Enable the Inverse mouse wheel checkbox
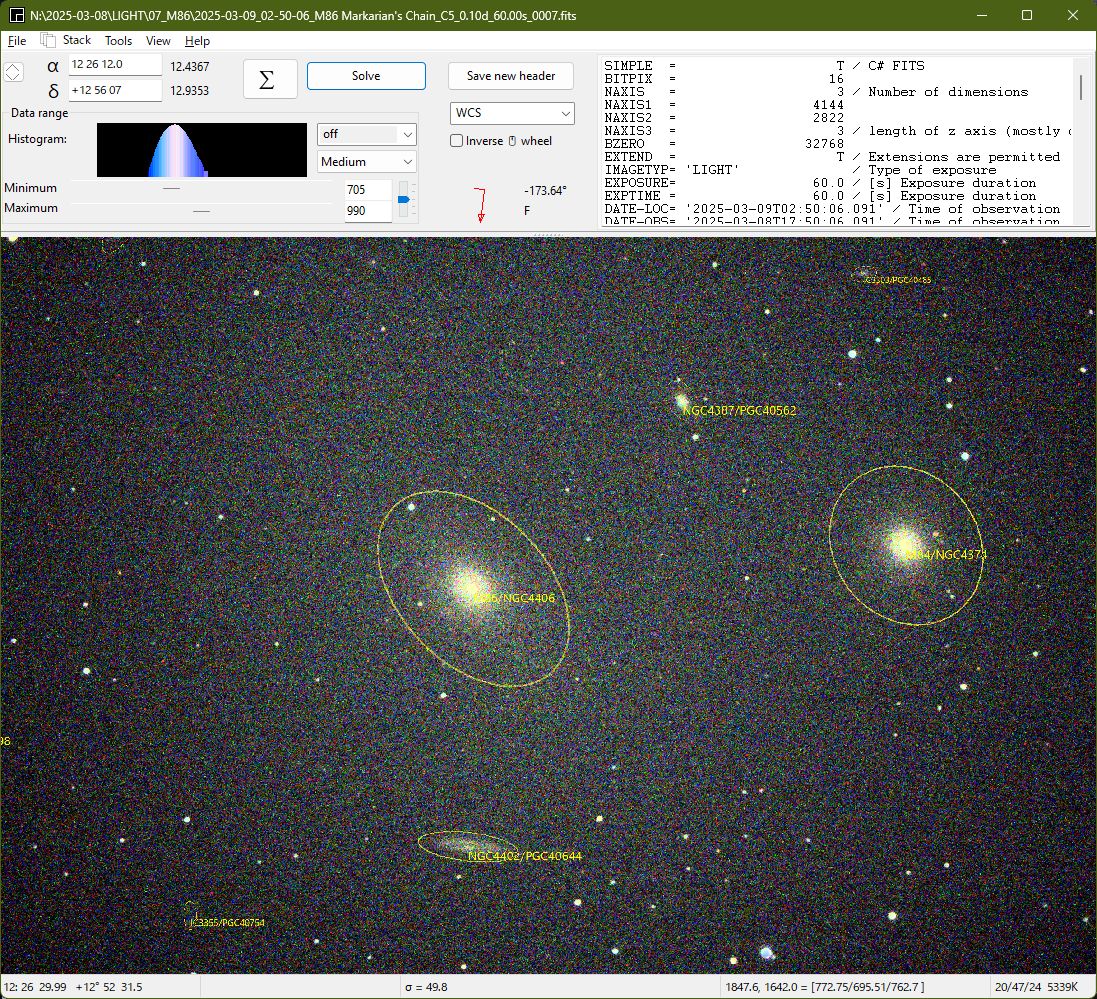This screenshot has width=1097, height=999. [x=457, y=141]
